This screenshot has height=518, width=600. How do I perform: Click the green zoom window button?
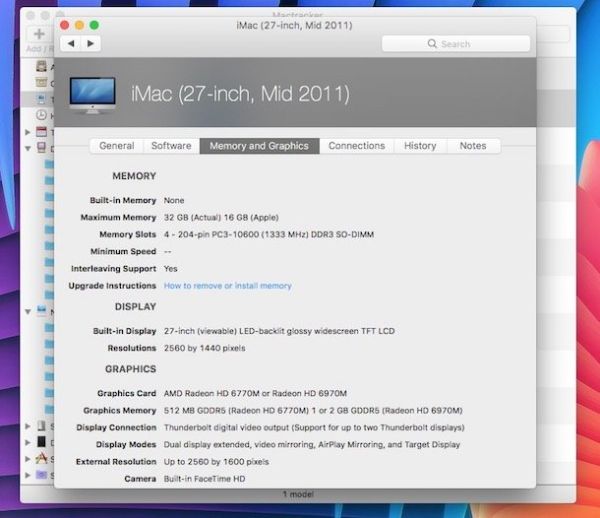(x=94, y=24)
